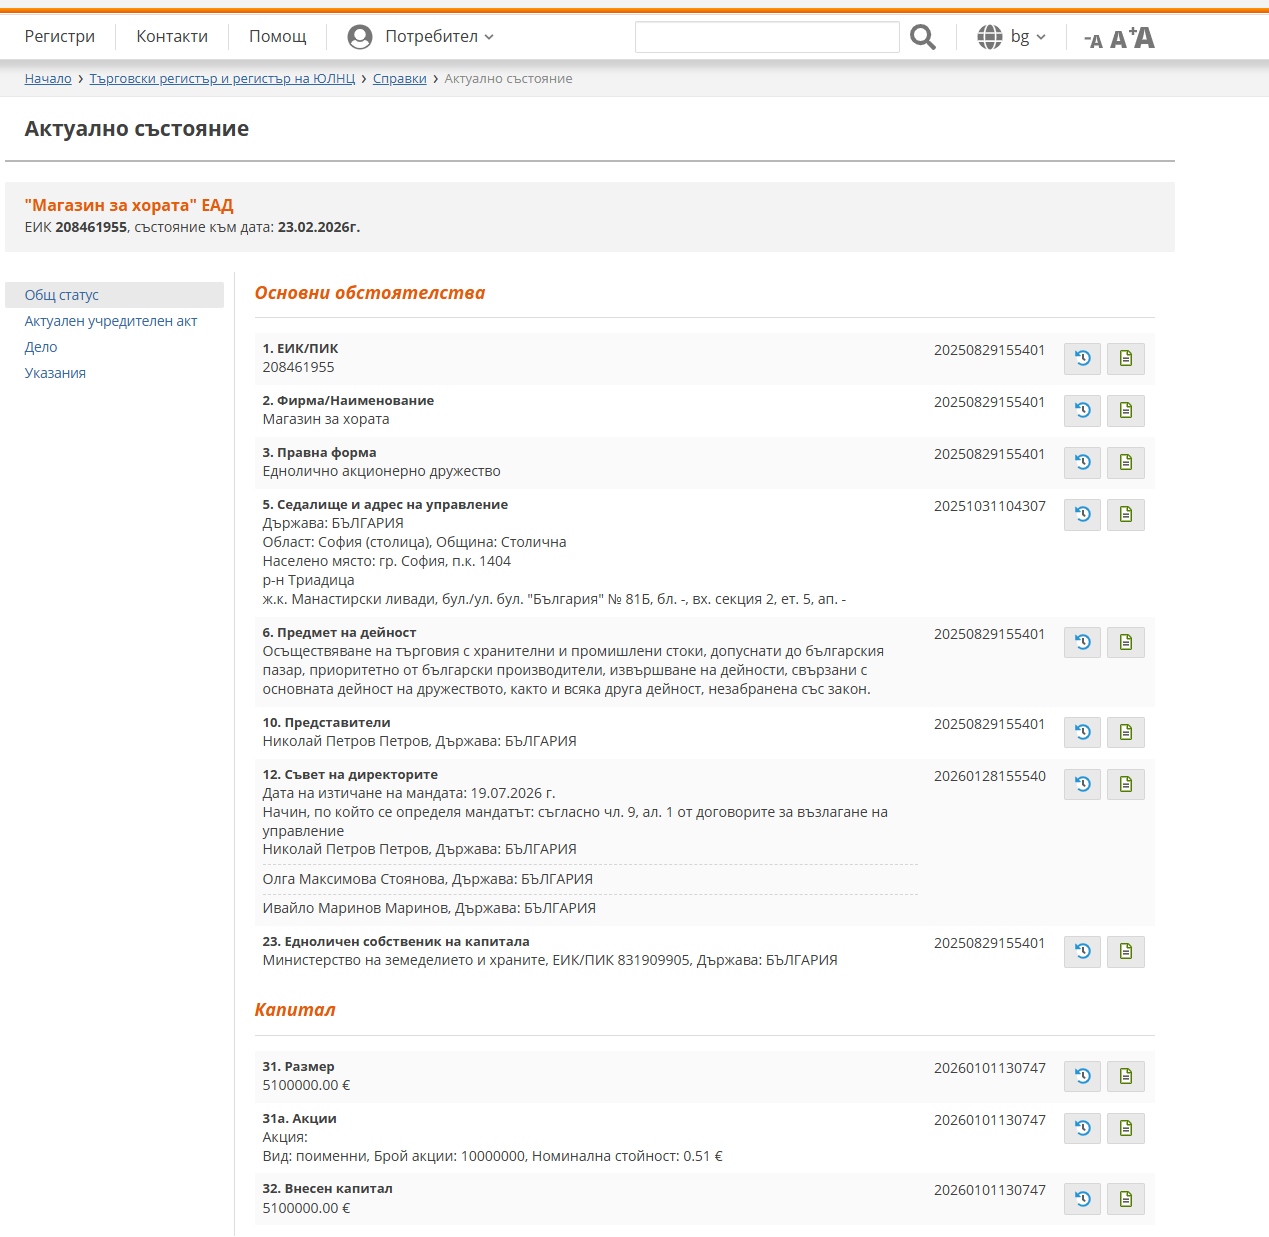Open the Контакти menu item

click(x=172, y=37)
